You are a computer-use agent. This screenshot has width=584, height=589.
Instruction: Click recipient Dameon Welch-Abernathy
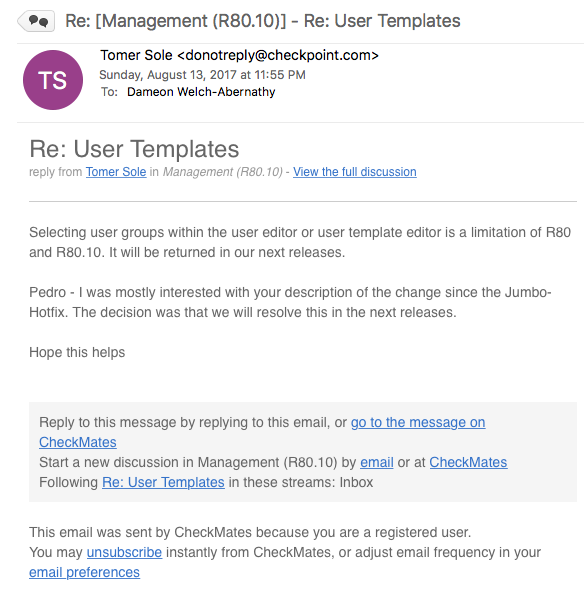pos(201,92)
